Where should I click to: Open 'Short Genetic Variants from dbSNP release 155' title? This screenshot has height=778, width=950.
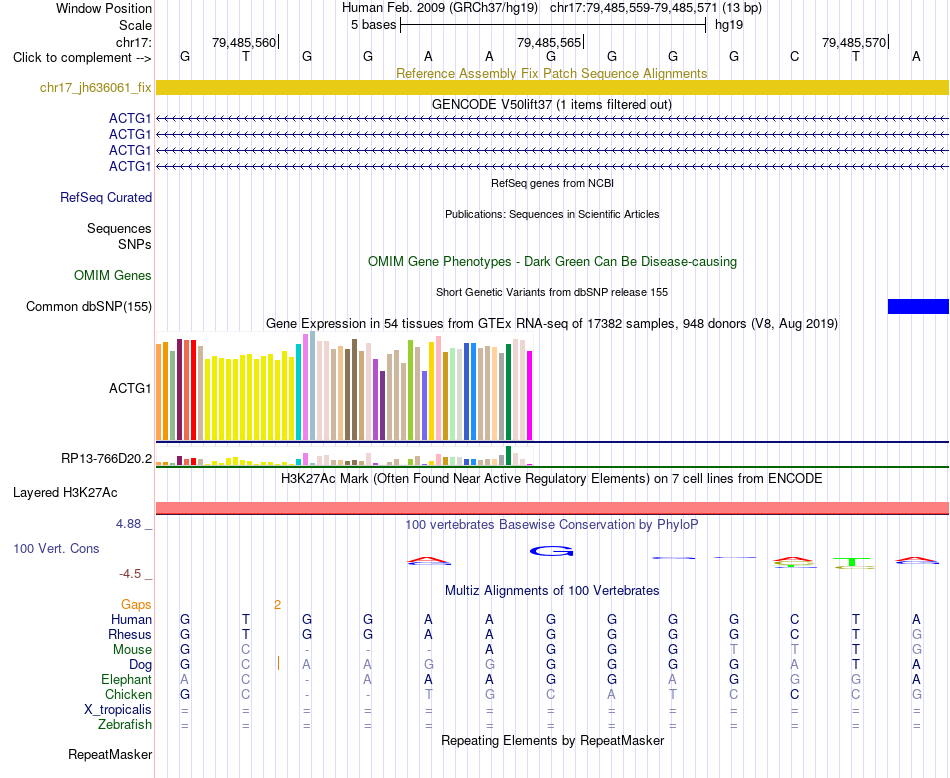pos(552,292)
